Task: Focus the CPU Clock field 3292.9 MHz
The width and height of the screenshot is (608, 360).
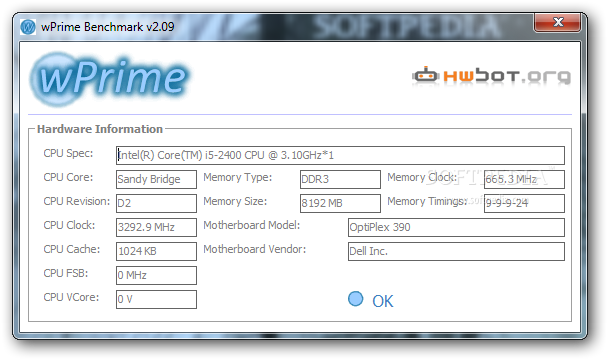Action: 156,227
